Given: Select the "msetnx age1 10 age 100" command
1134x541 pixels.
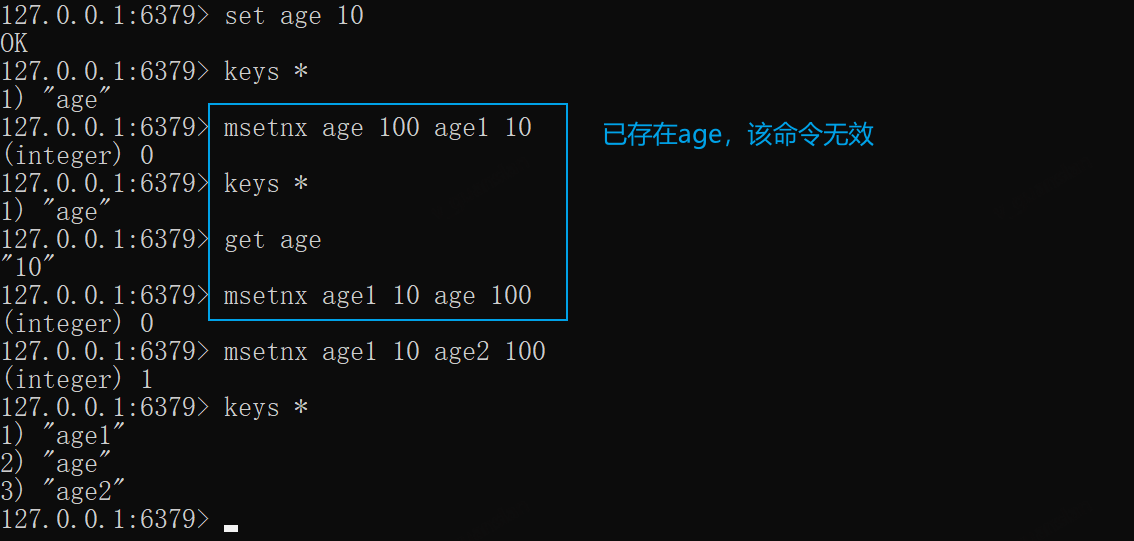Looking at the screenshot, I should click(377, 296).
